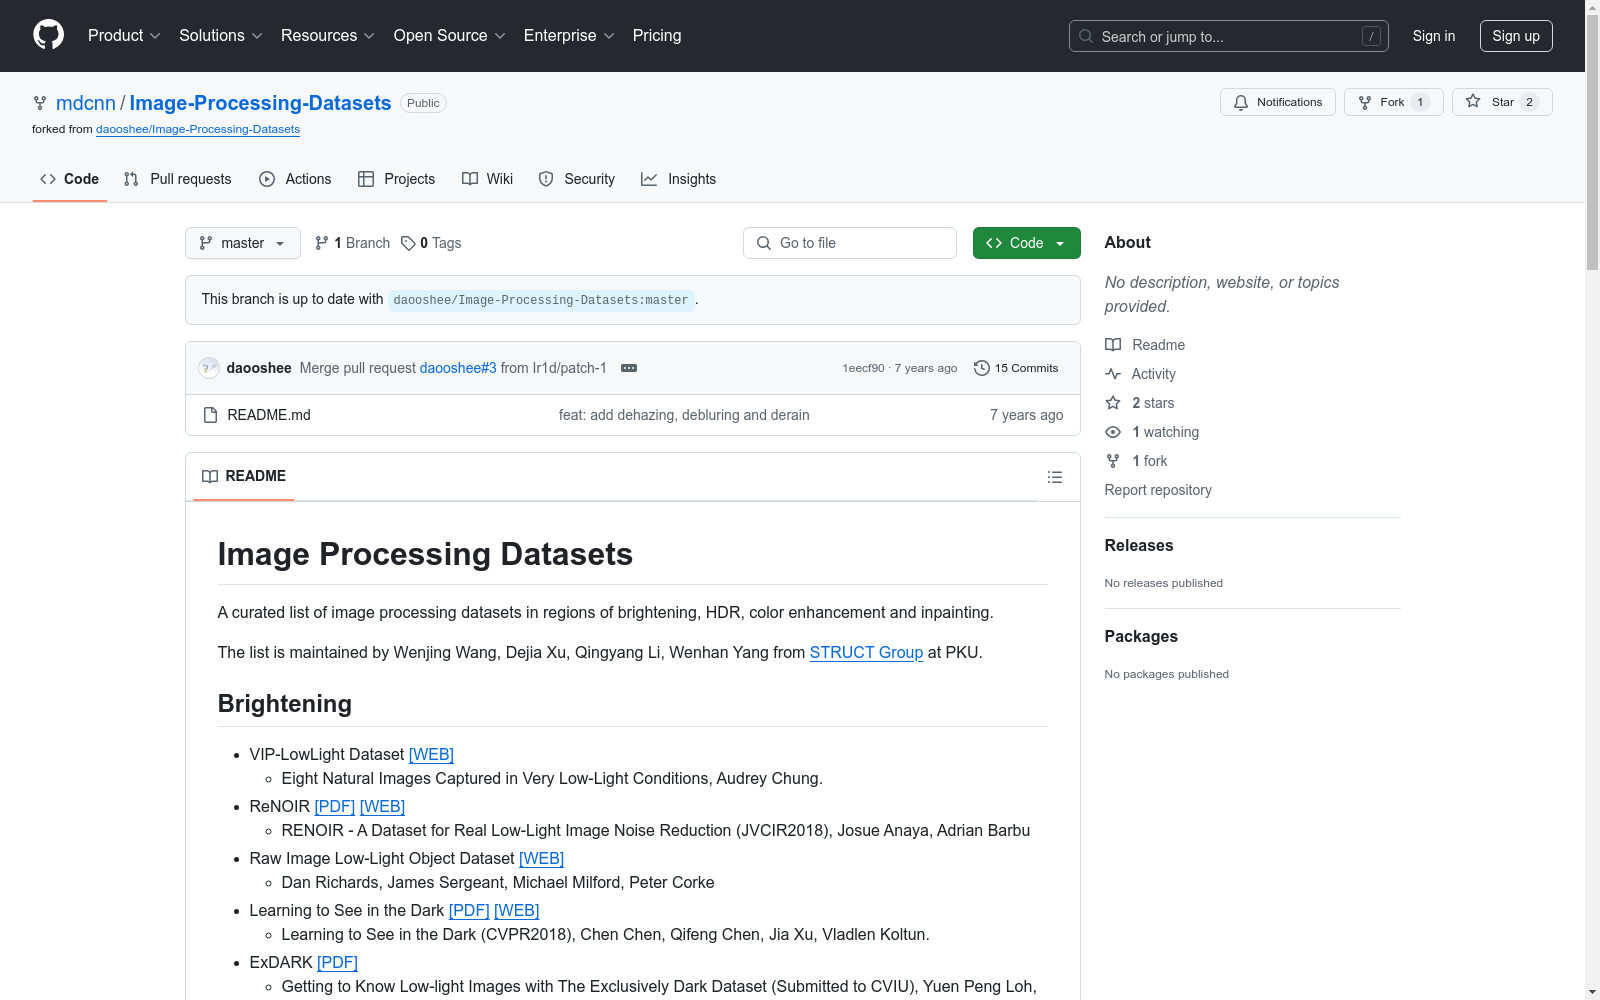Click the repository fork icon beside mdcnn
This screenshot has height=1000, width=1600.
40,103
